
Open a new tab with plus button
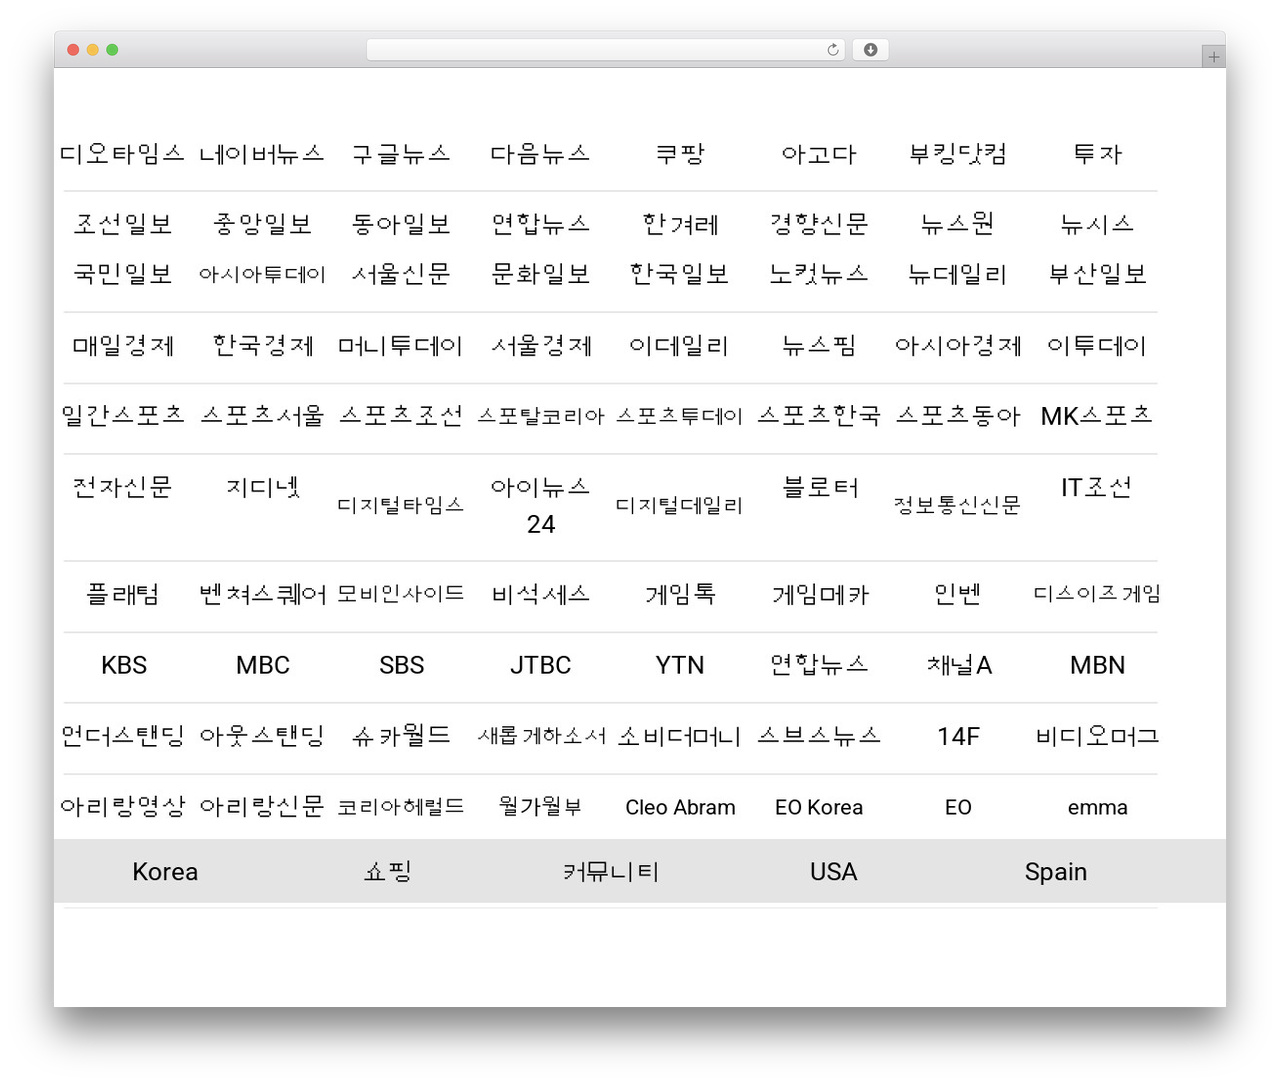[x=1213, y=57]
